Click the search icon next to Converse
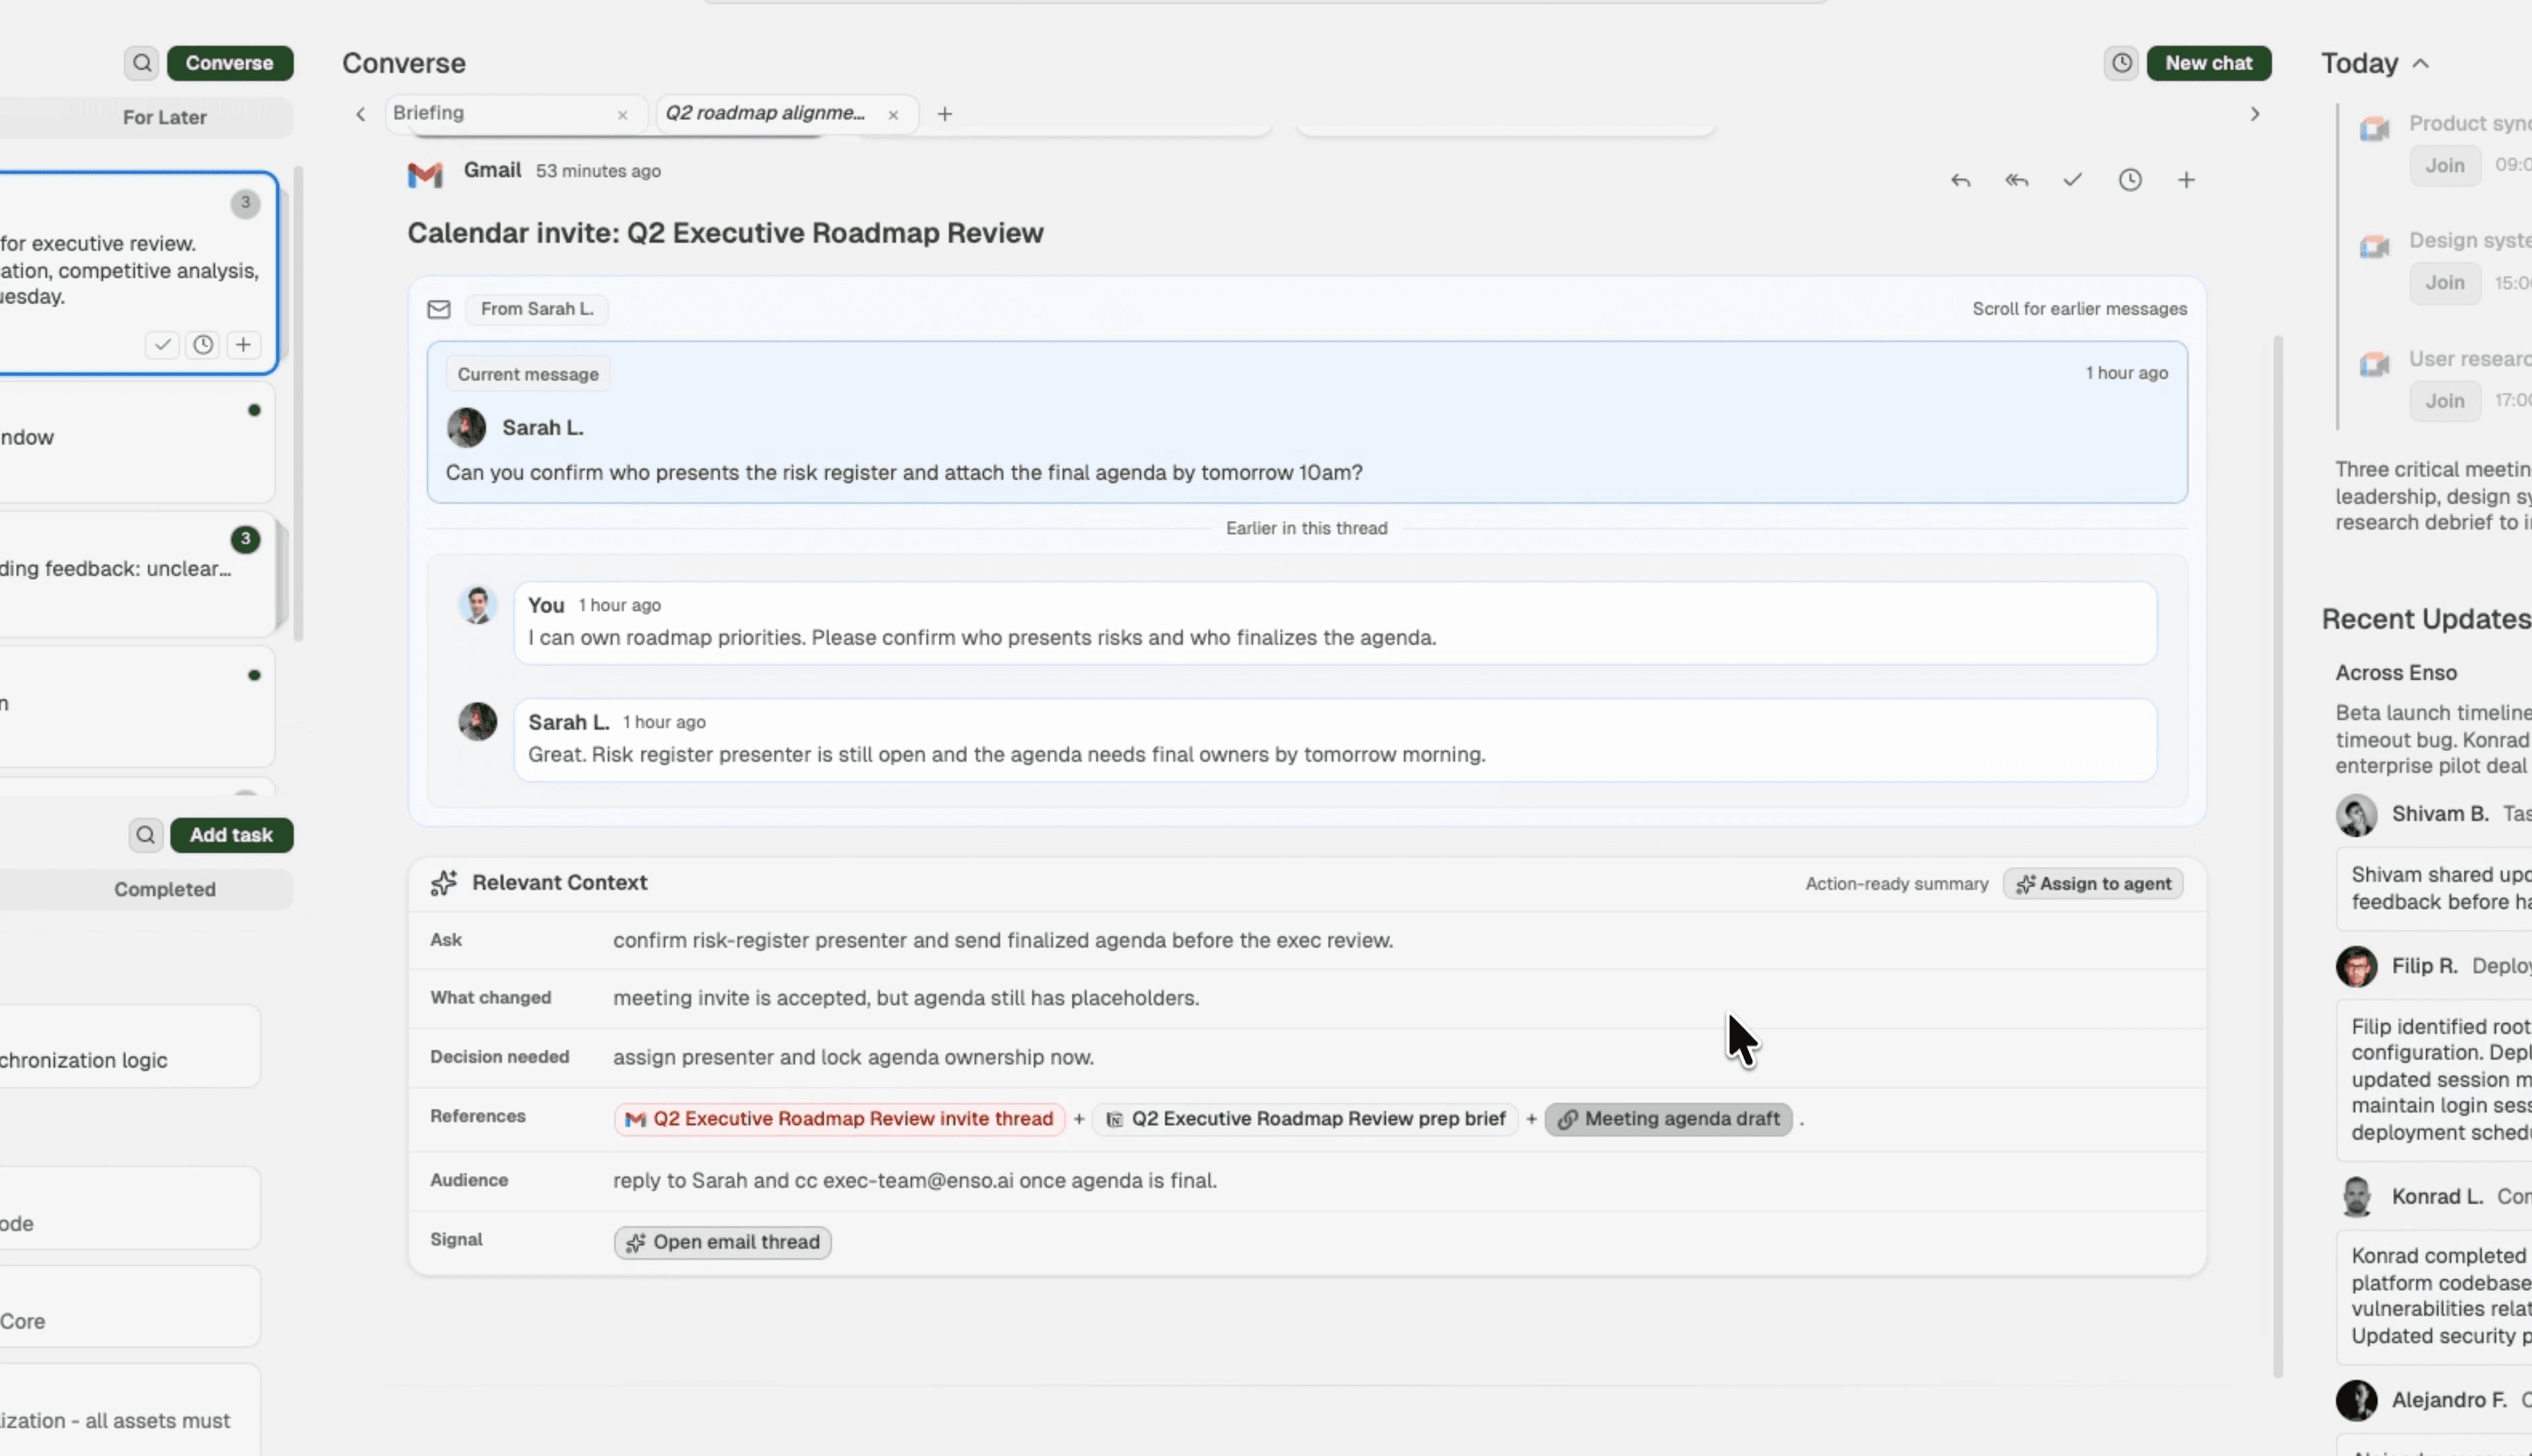The height and width of the screenshot is (1456, 2532). pyautogui.click(x=141, y=62)
